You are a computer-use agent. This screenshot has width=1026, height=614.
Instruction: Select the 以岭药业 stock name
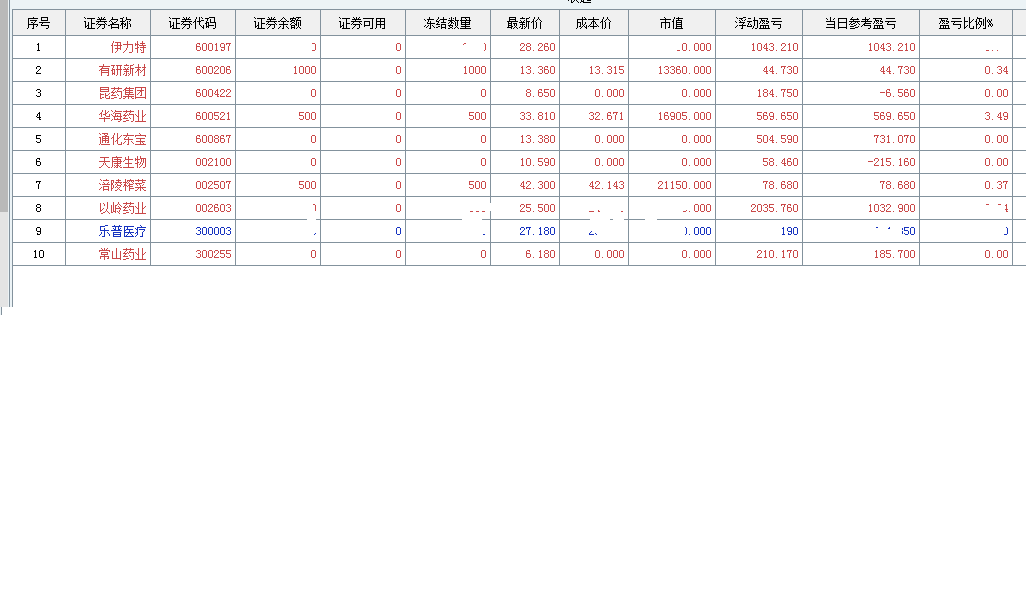pos(122,208)
